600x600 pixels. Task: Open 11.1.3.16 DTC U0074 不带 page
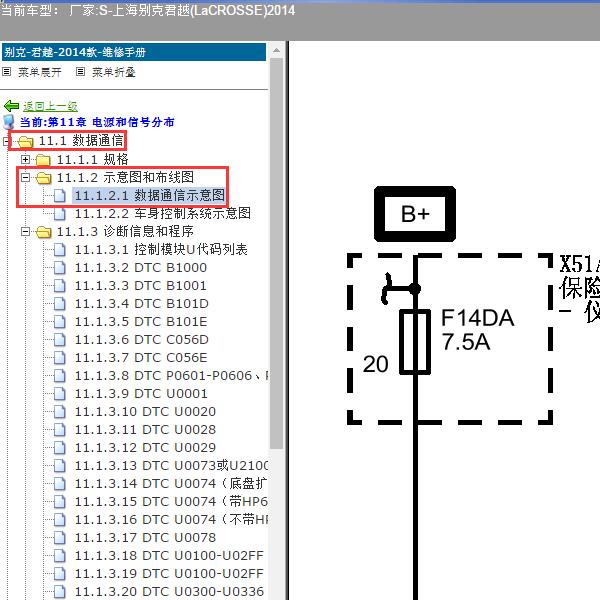point(171,519)
